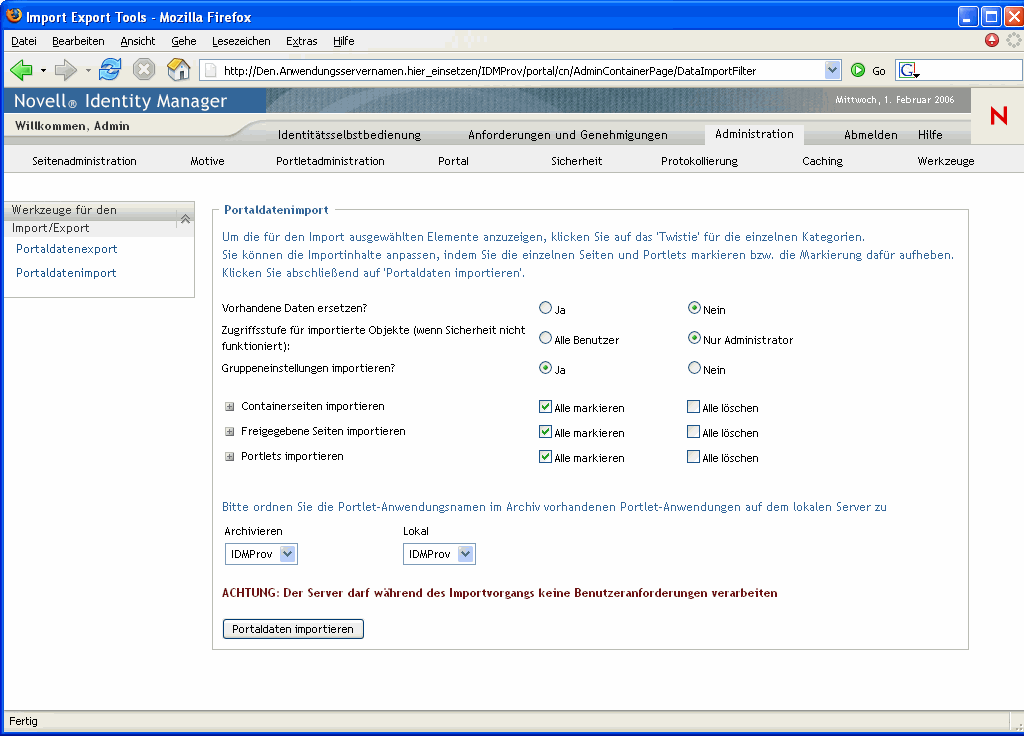Go to the Home page icon
The width and height of the screenshot is (1024, 736).
coord(178,69)
